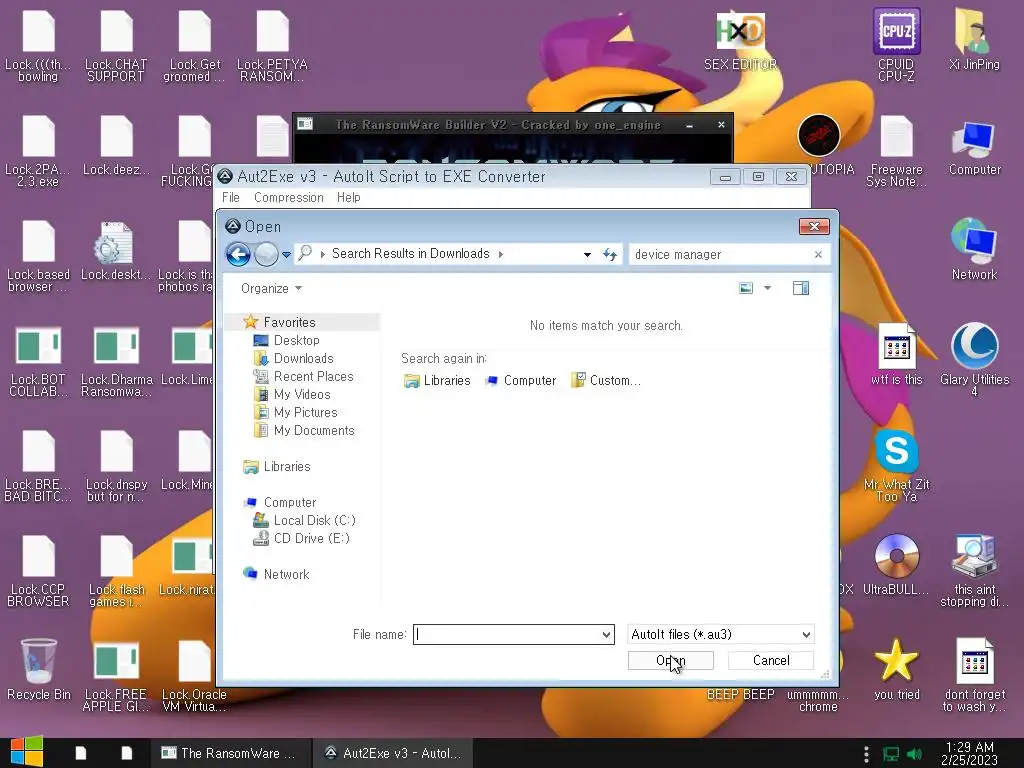Select UltraBULL disc desktop icon

(896, 564)
